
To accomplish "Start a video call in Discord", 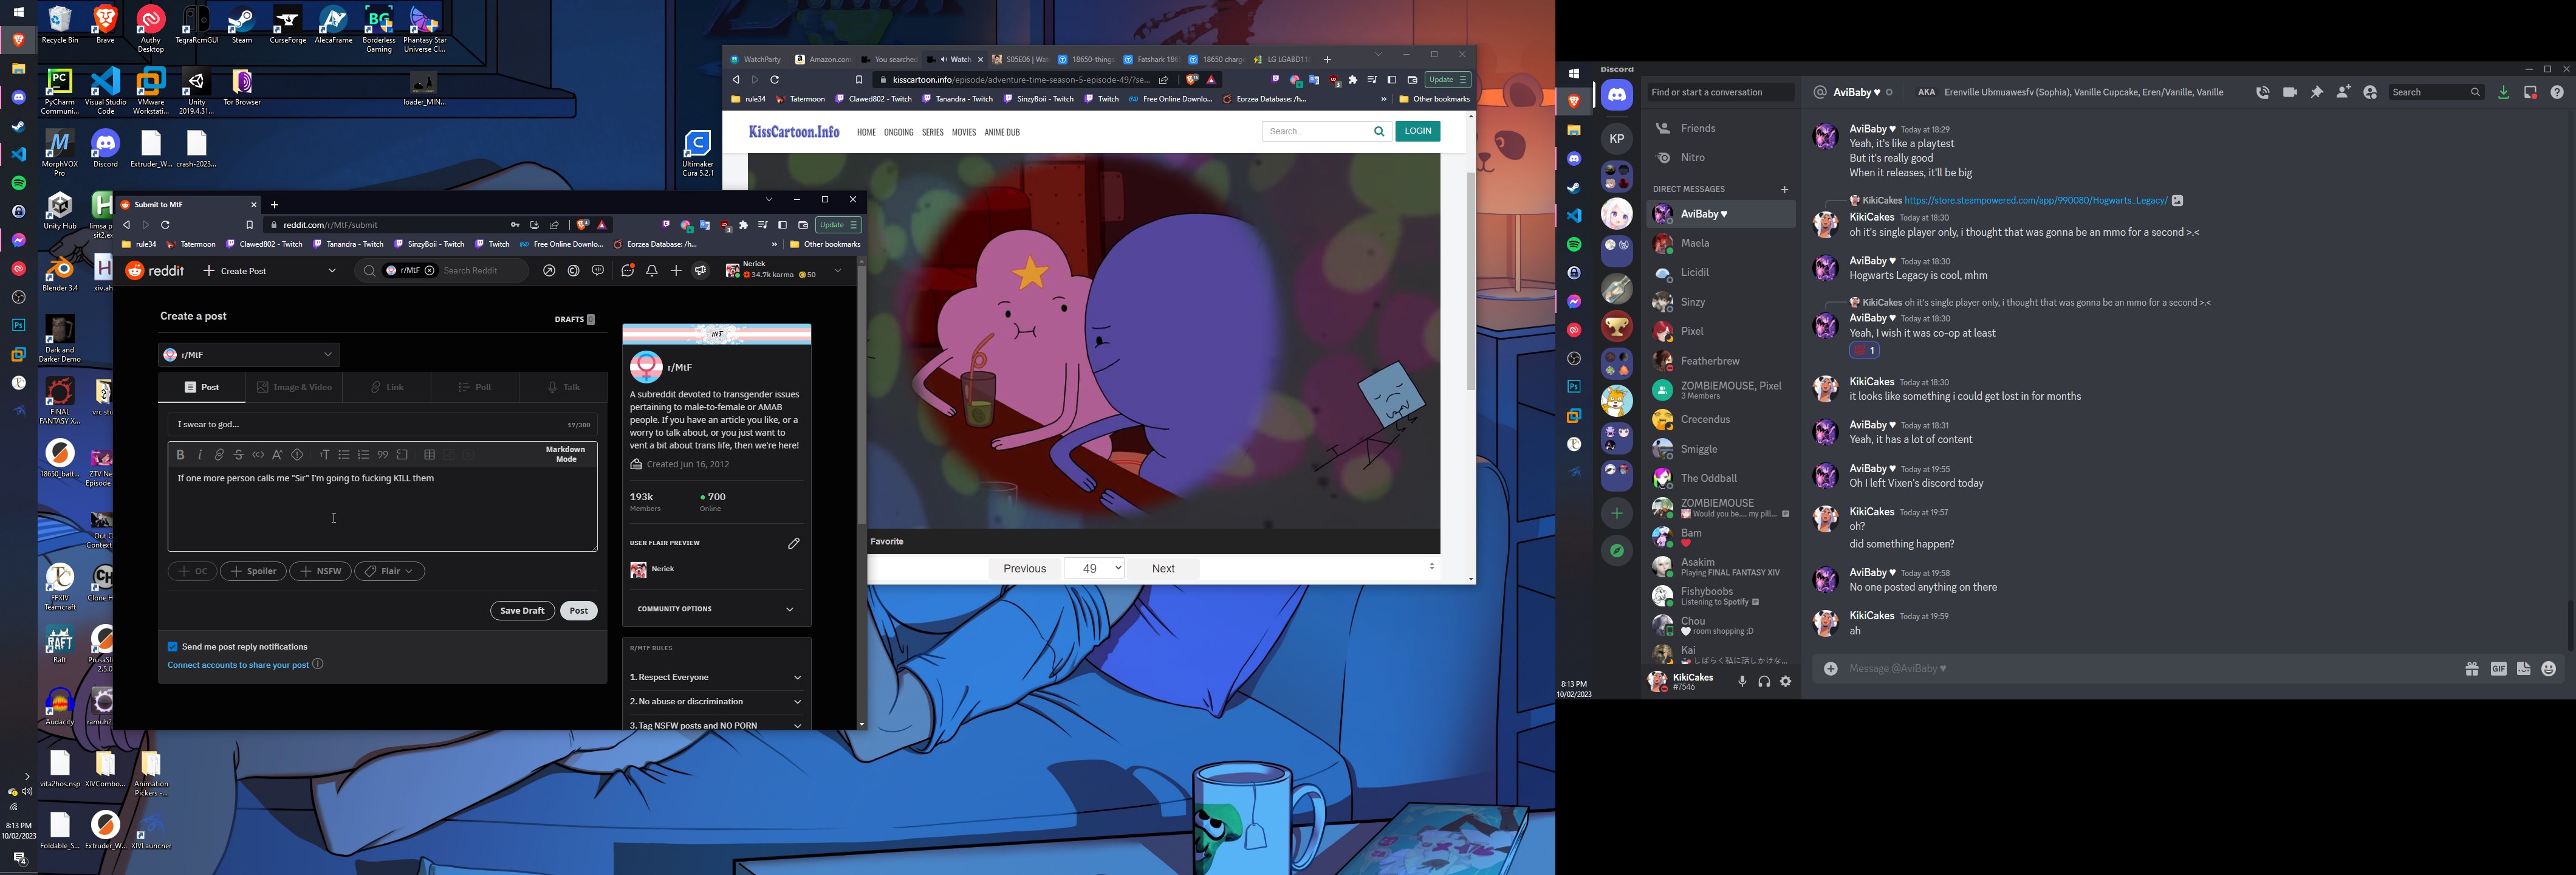I will [x=2290, y=92].
